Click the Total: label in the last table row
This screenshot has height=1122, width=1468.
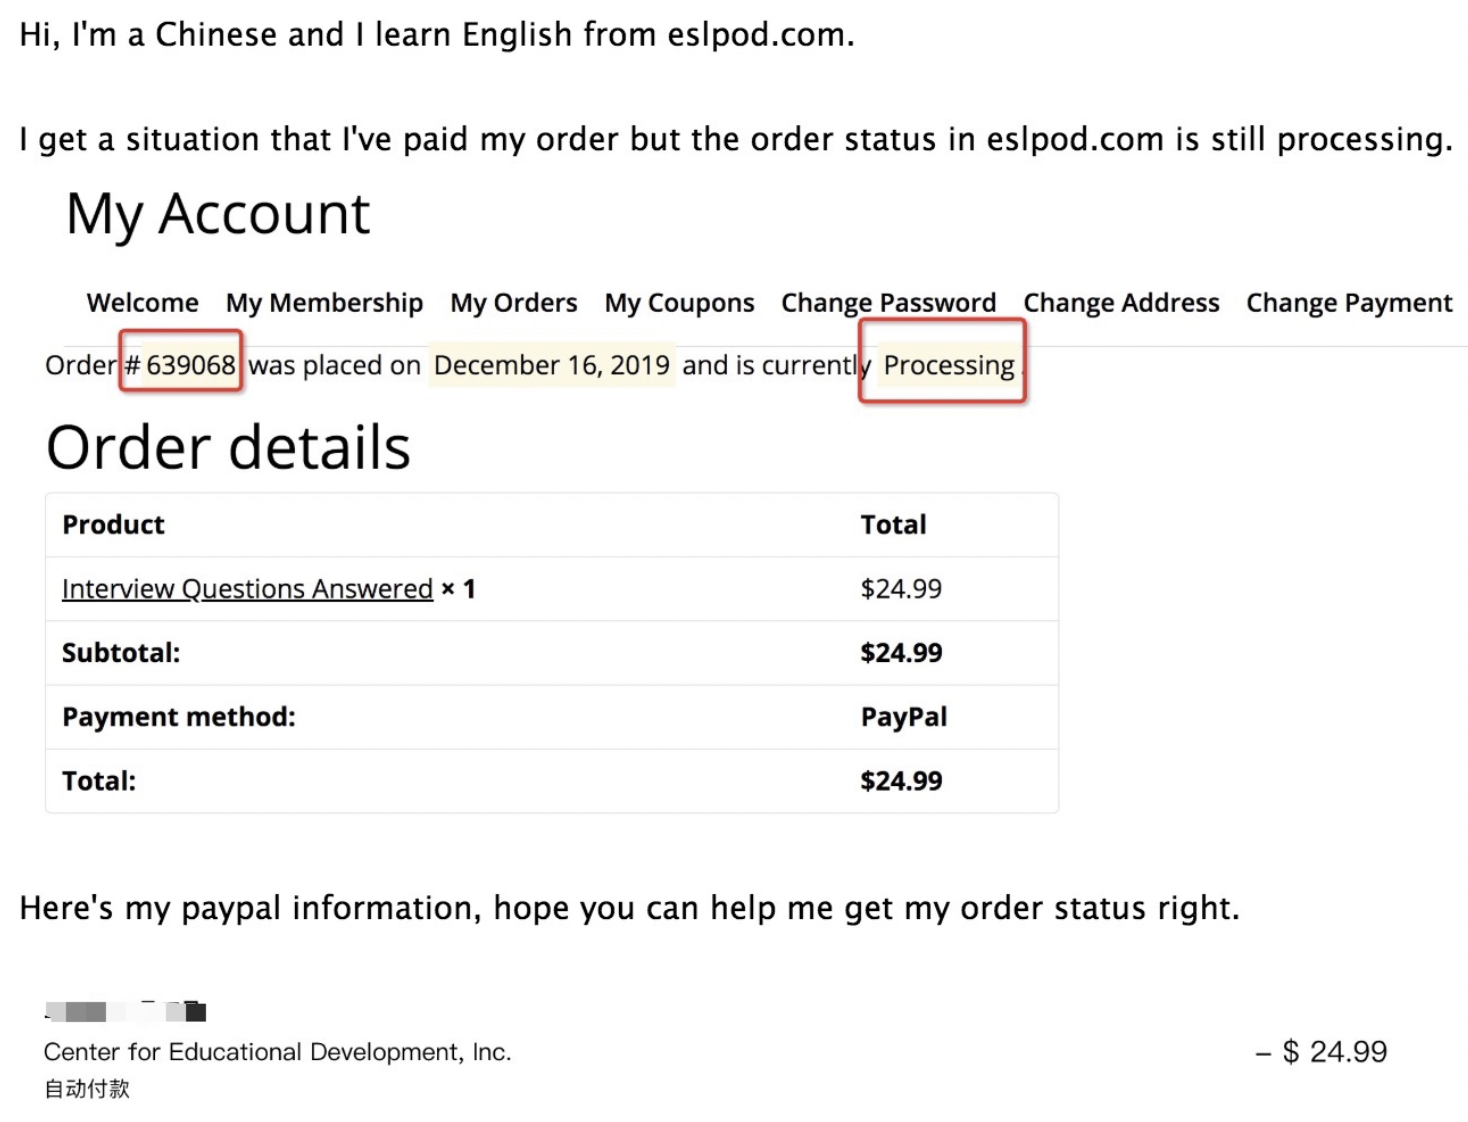tap(99, 781)
